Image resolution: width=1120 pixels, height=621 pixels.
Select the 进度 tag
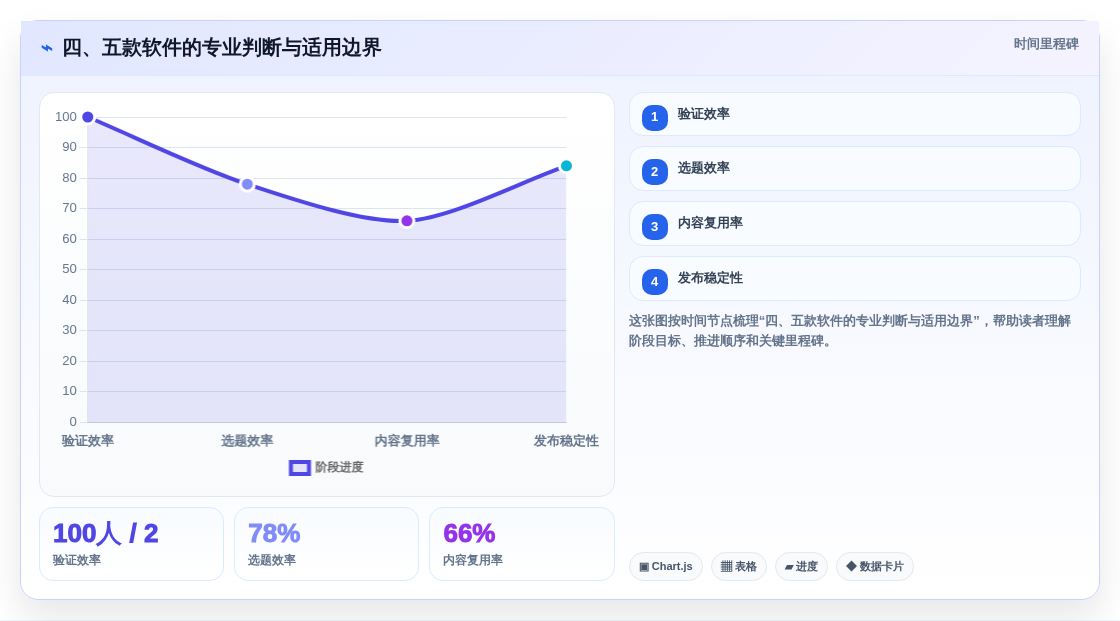(x=801, y=567)
